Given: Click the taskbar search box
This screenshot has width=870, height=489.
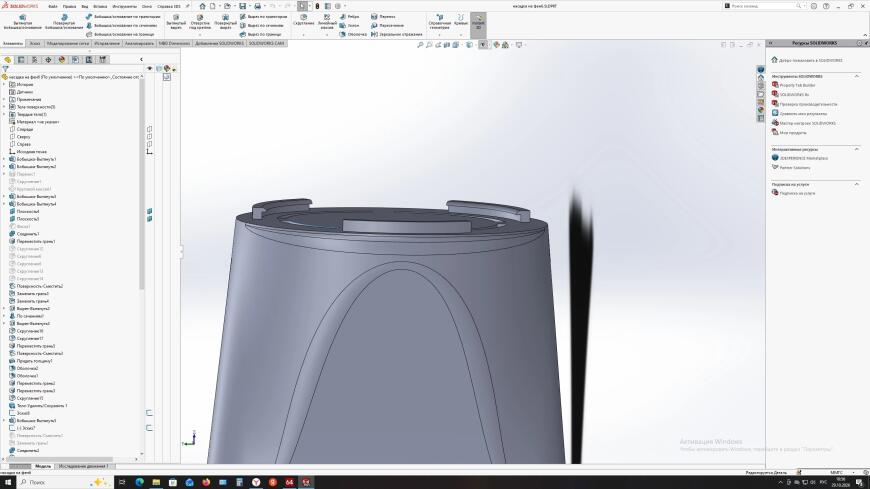Looking at the screenshot, I should (x=64, y=482).
